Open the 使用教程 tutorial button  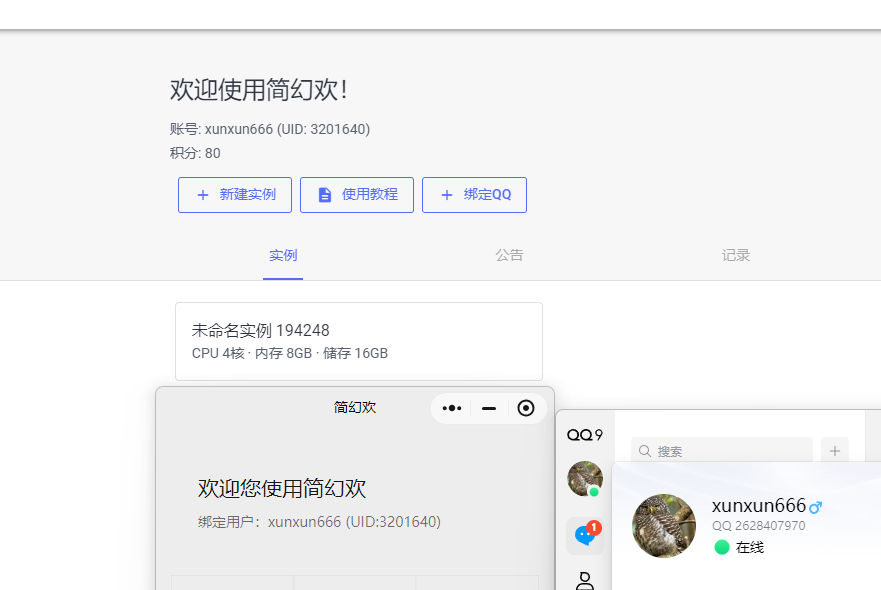(357, 195)
